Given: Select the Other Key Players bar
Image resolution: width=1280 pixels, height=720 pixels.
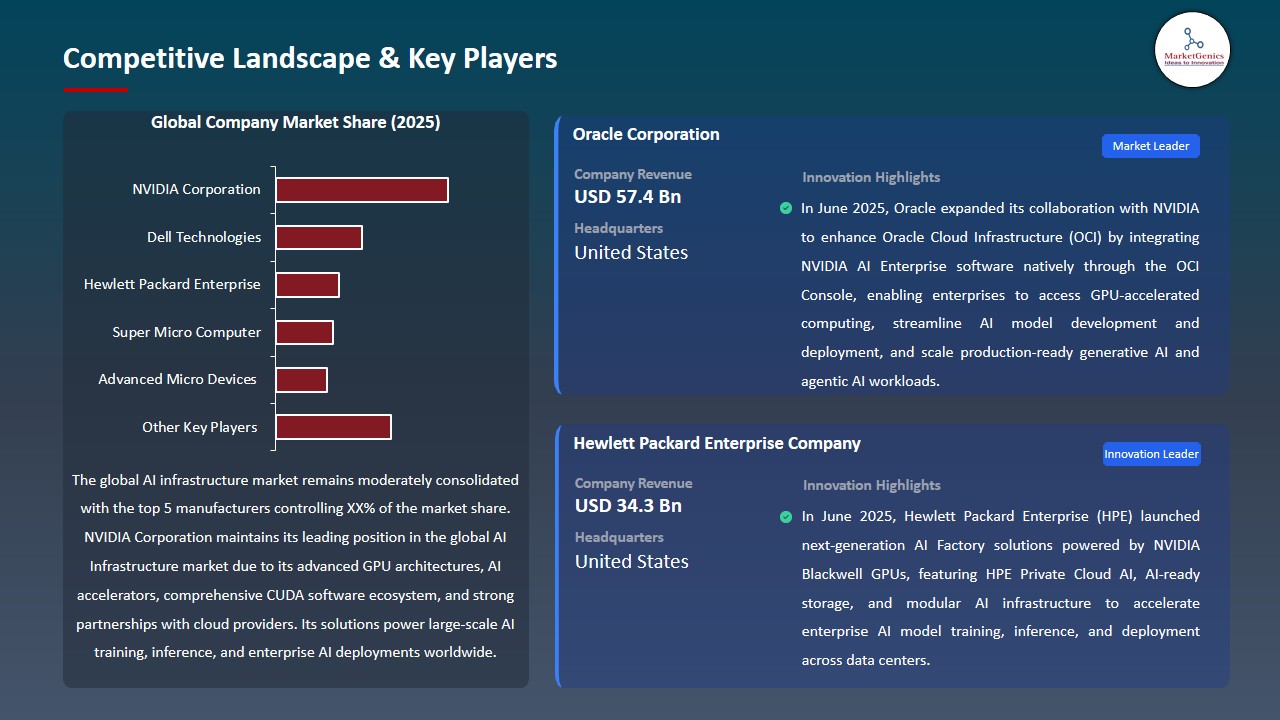Looking at the screenshot, I should click(x=334, y=427).
